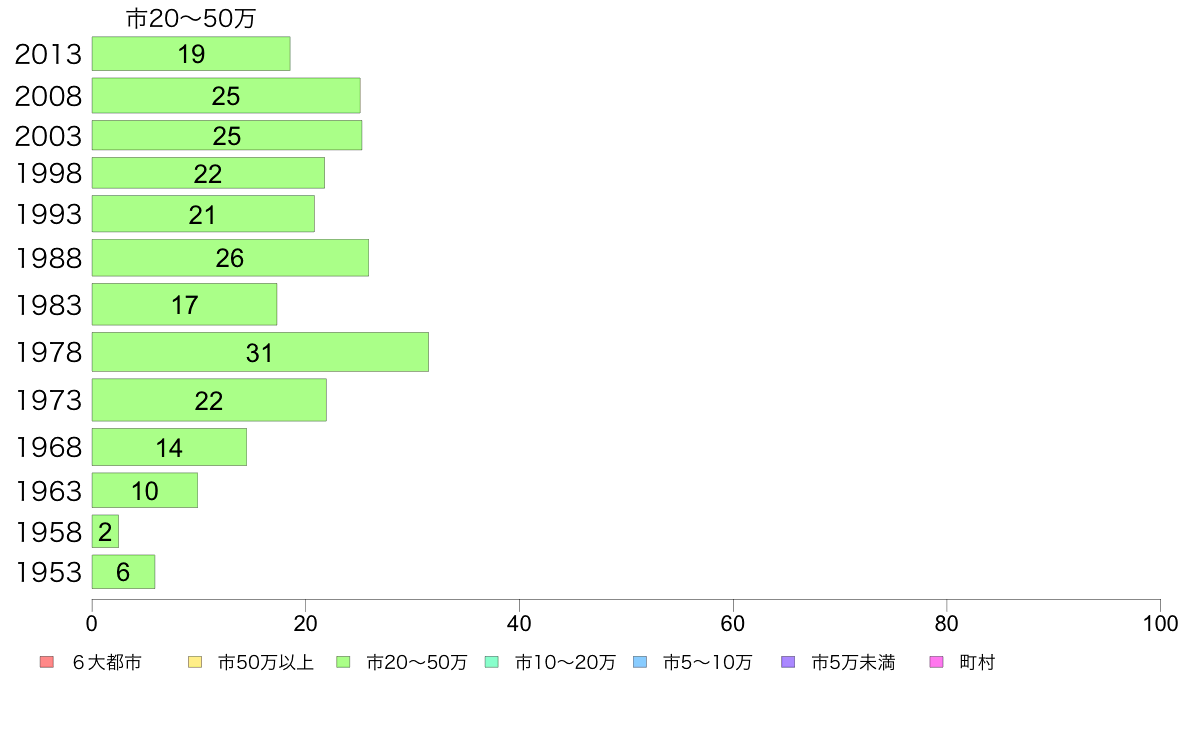Click the pink 町村 legend swatch

tap(937, 662)
